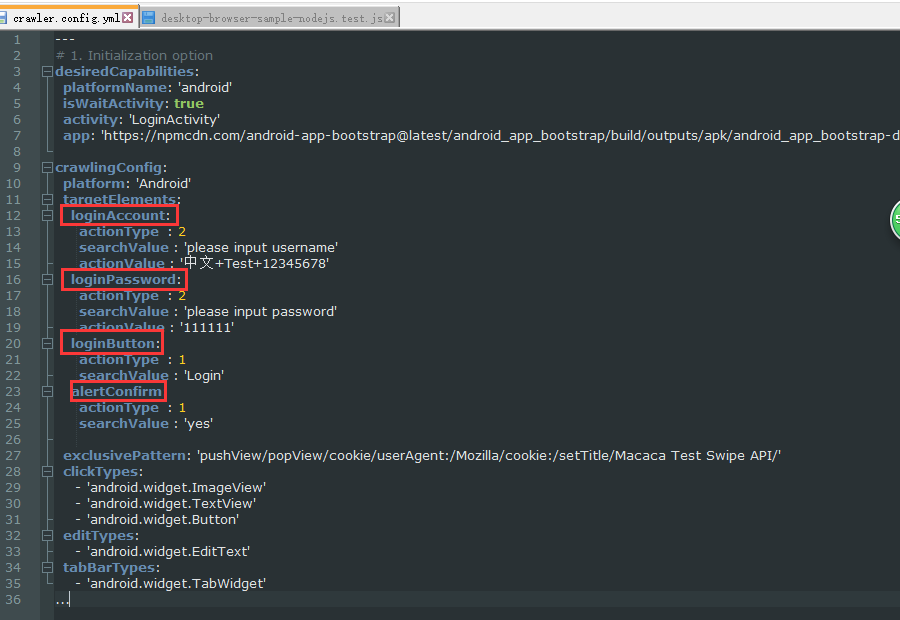Click 'android.widget.TextView' entry

point(171,504)
